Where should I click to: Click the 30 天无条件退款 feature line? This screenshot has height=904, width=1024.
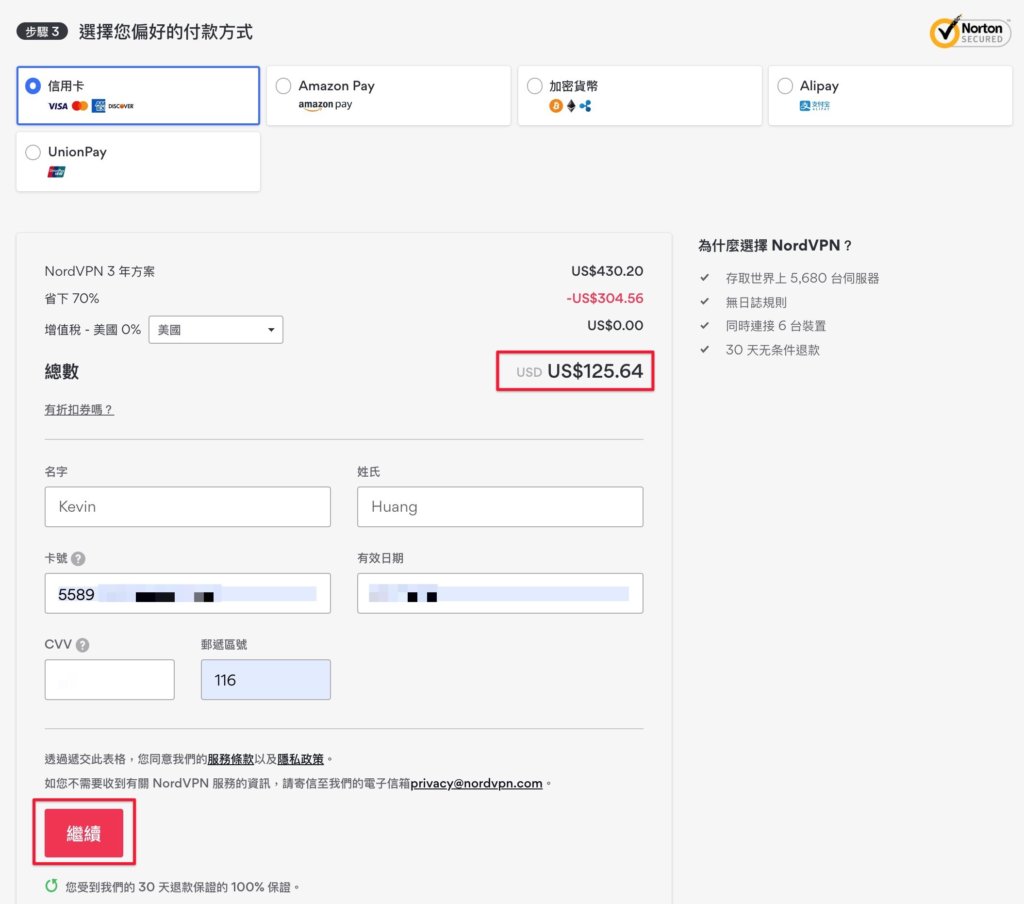click(773, 350)
